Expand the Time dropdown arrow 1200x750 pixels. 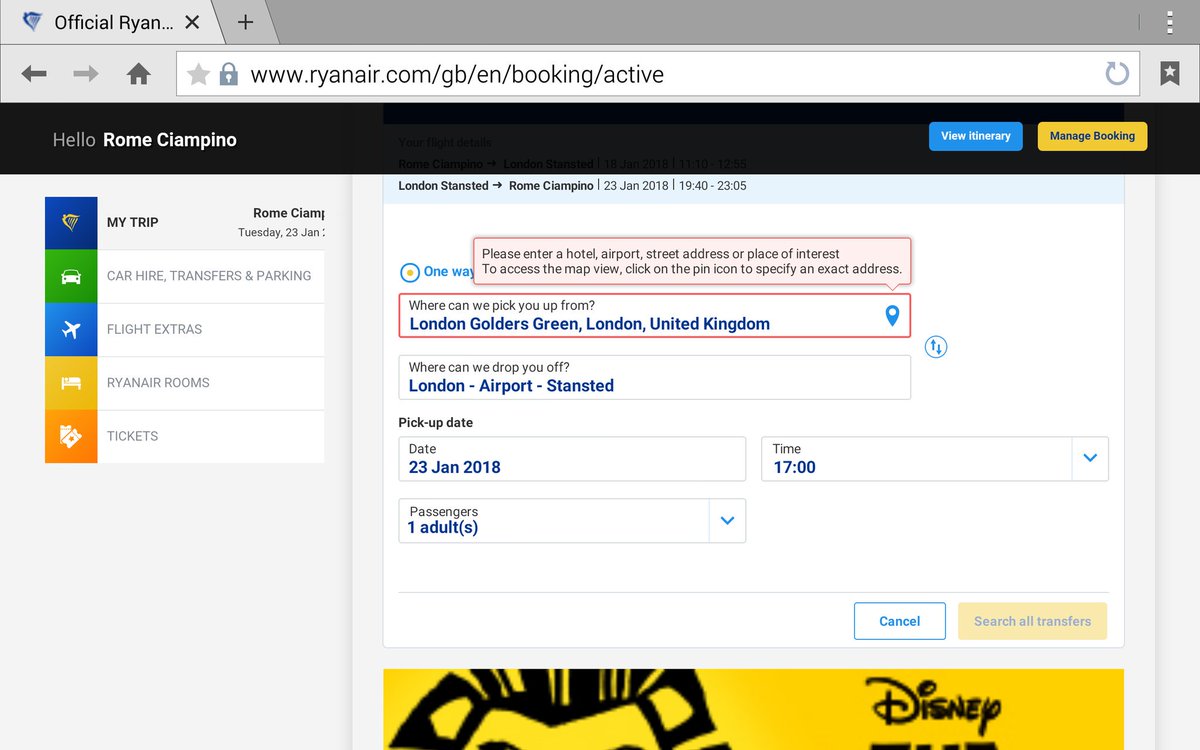pyautogui.click(x=1090, y=458)
